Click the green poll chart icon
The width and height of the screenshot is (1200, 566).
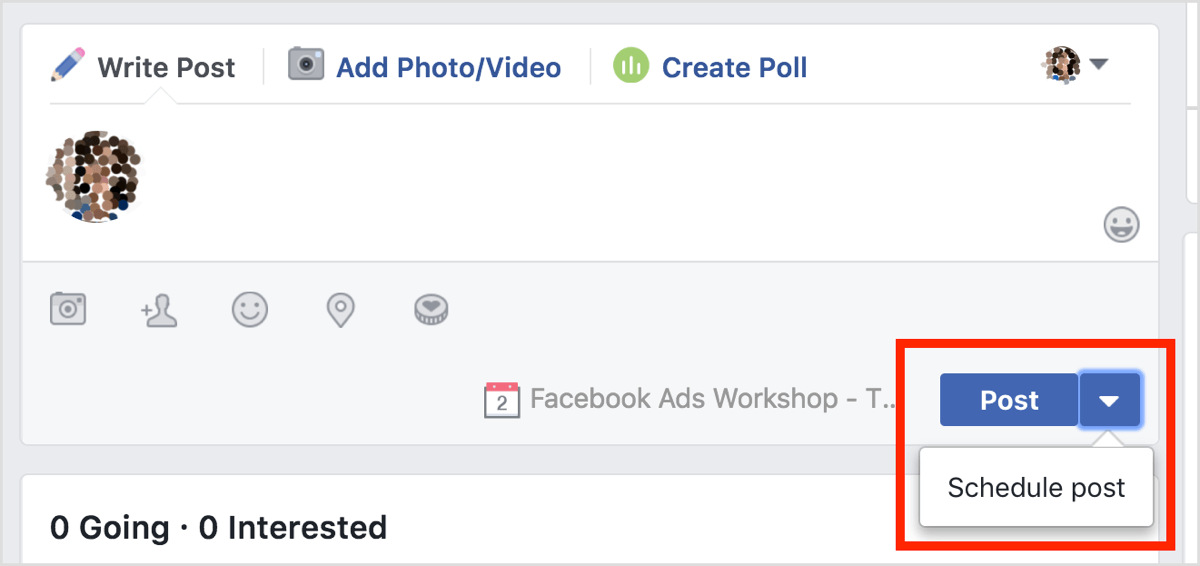(x=631, y=66)
